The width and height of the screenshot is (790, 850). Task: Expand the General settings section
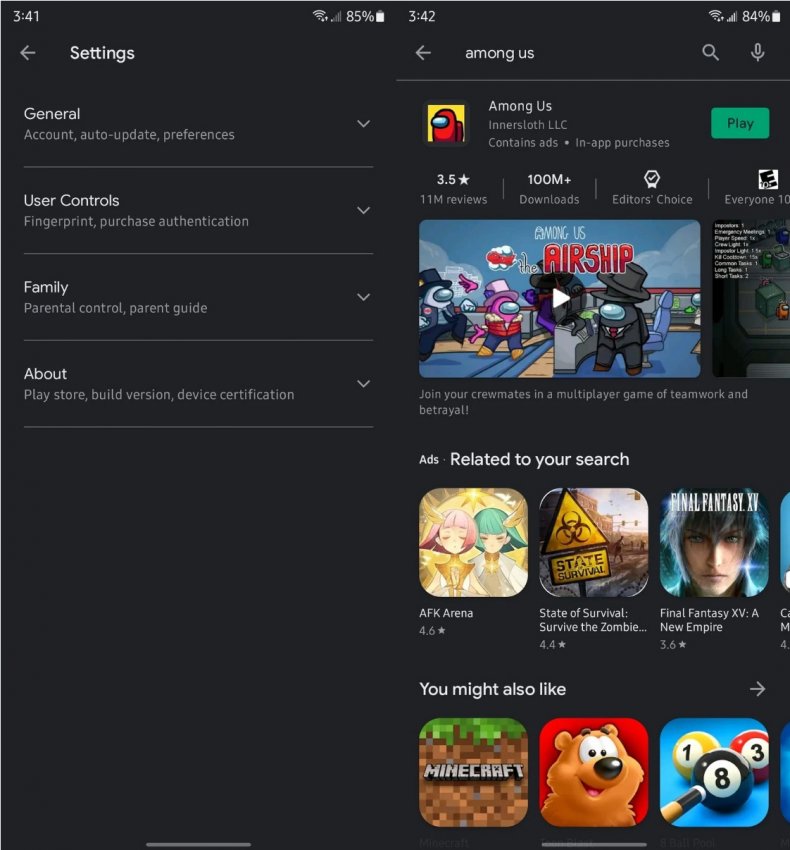363,124
